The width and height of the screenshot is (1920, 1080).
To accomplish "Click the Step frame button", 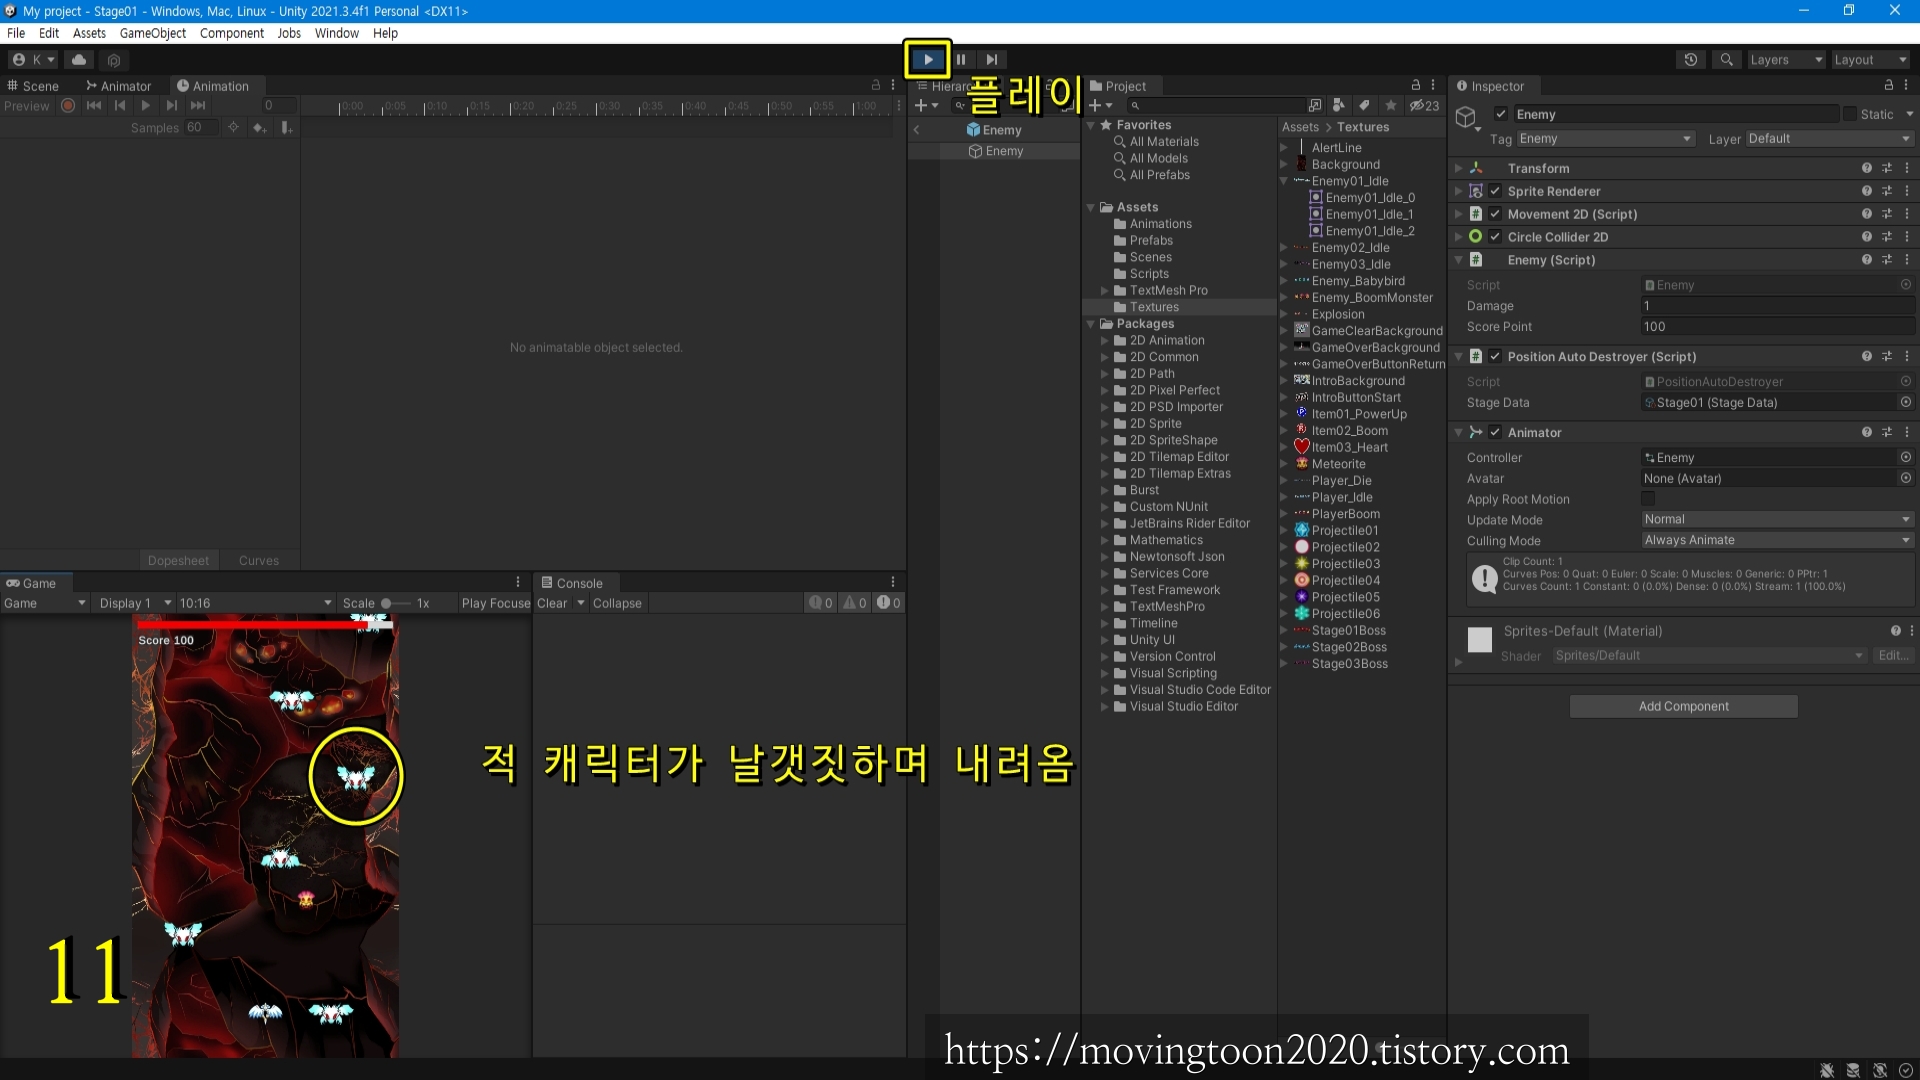I will [x=991, y=60].
